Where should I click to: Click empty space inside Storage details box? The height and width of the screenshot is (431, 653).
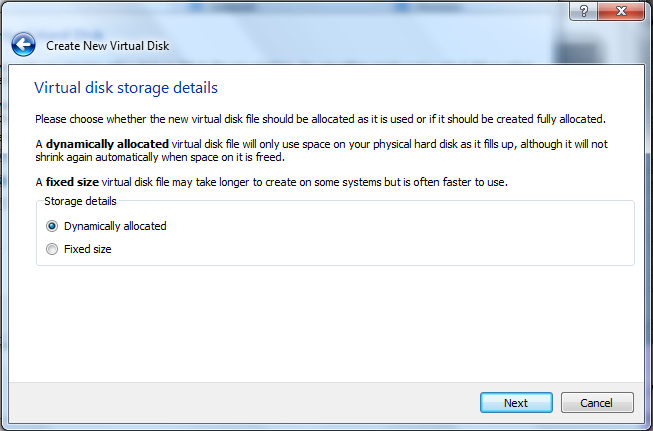tap(400, 240)
